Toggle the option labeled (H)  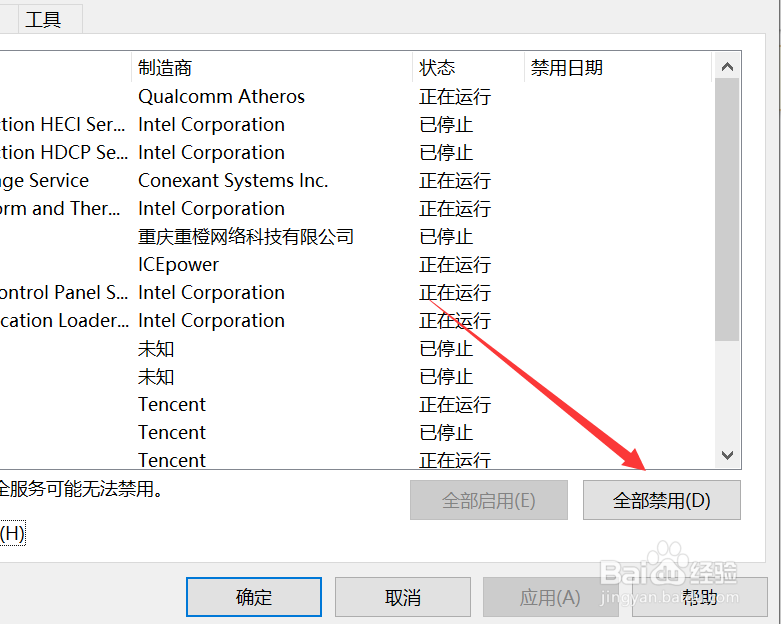pos(12,533)
